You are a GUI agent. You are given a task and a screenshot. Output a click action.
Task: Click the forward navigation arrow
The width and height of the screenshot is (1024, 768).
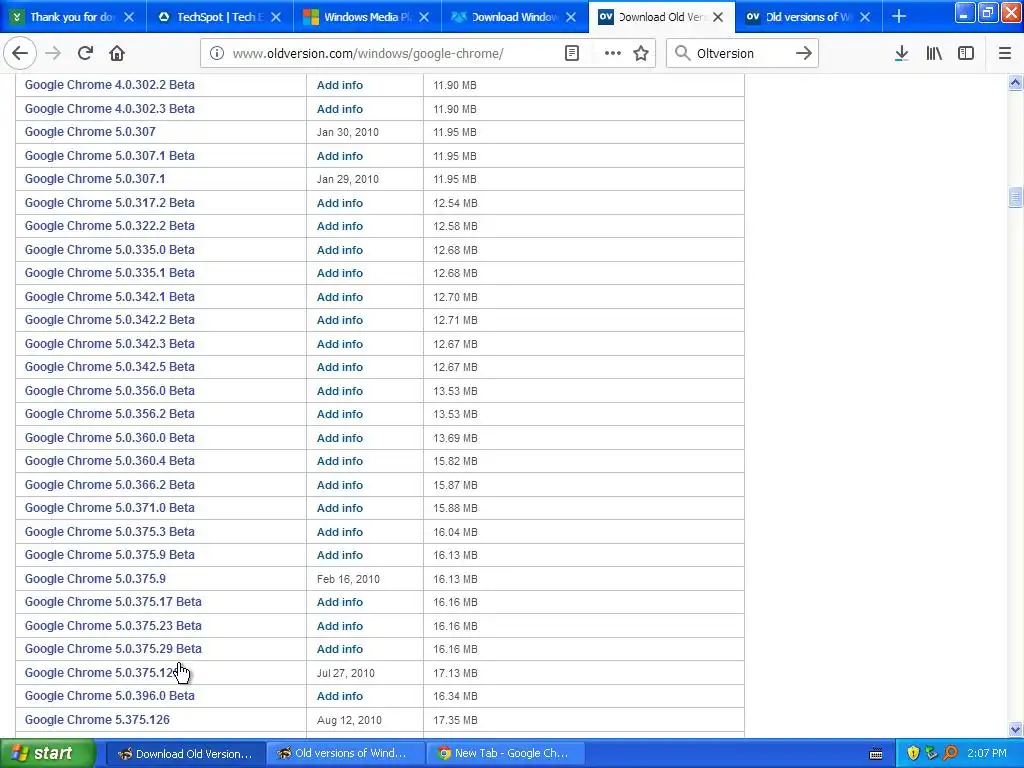tap(53, 54)
